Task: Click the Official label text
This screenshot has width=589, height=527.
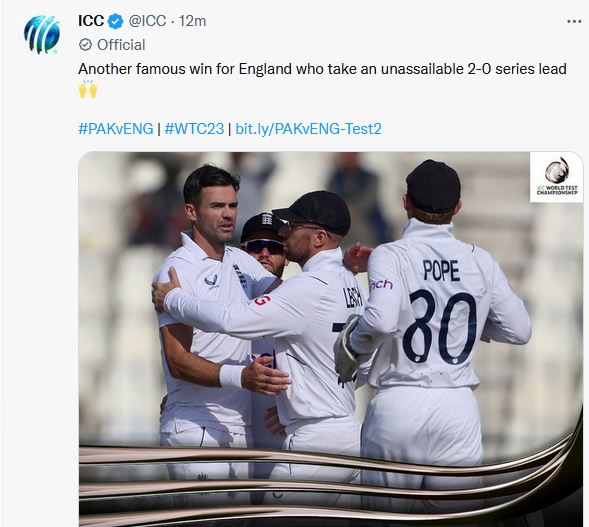Action: point(121,45)
